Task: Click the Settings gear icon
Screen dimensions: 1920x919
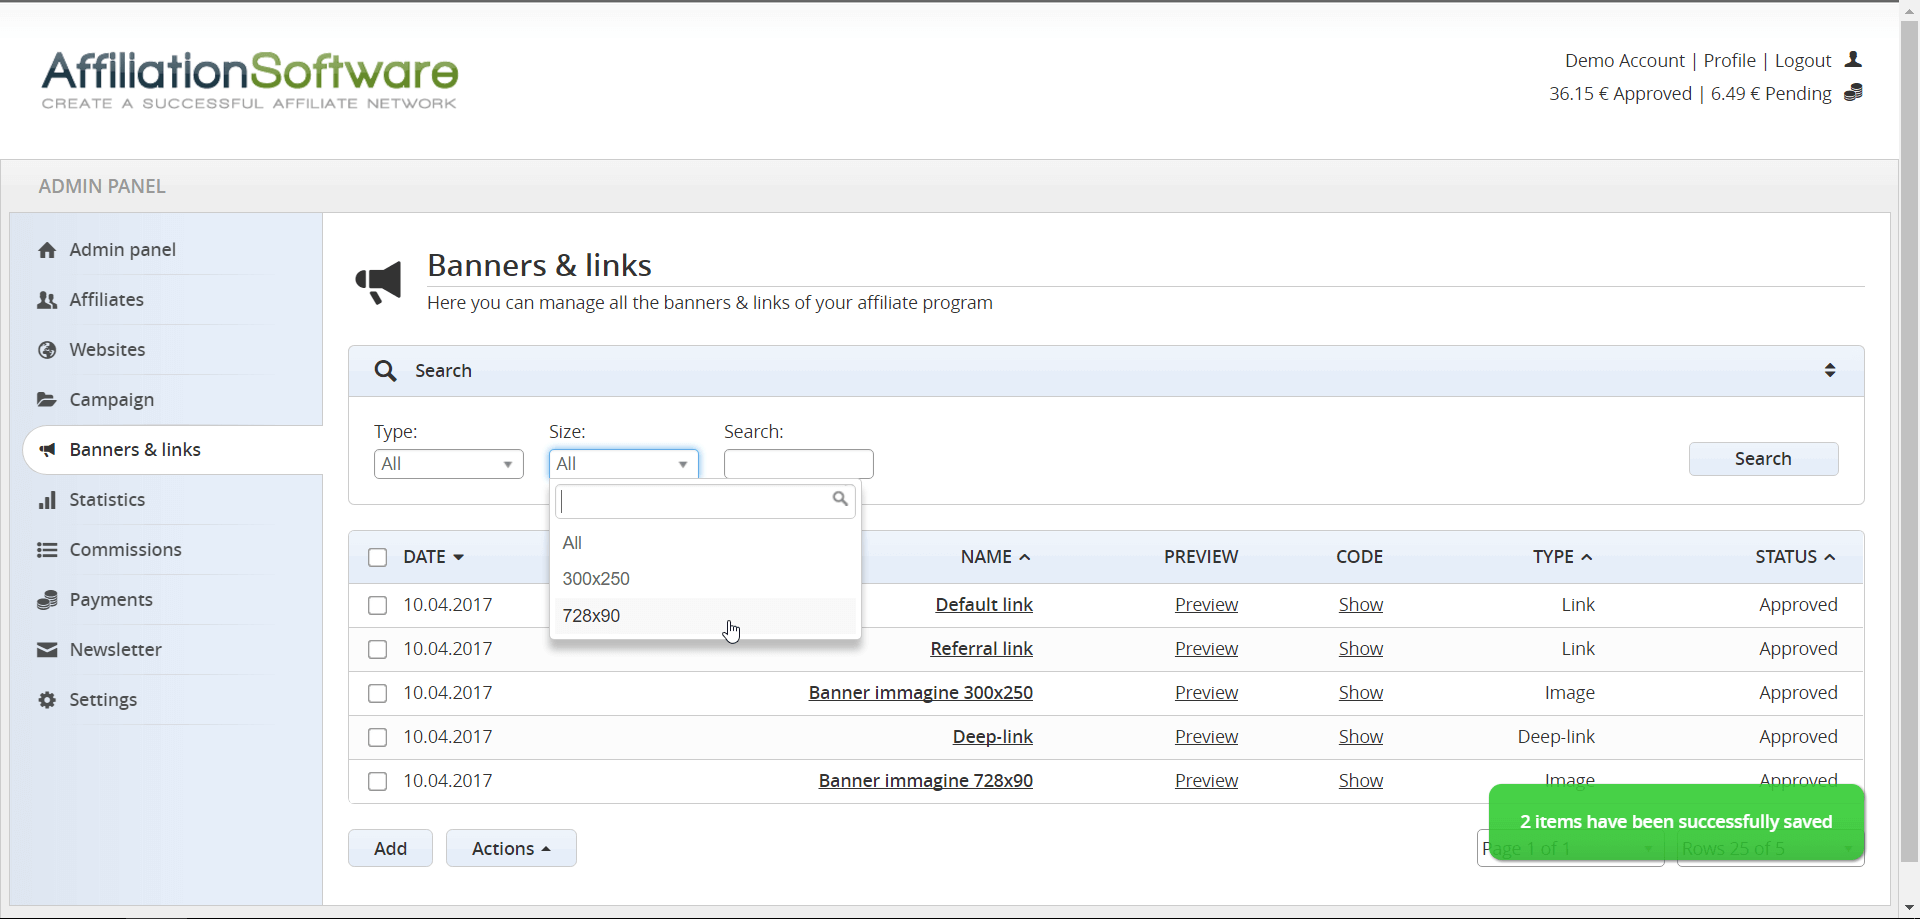Action: point(47,700)
